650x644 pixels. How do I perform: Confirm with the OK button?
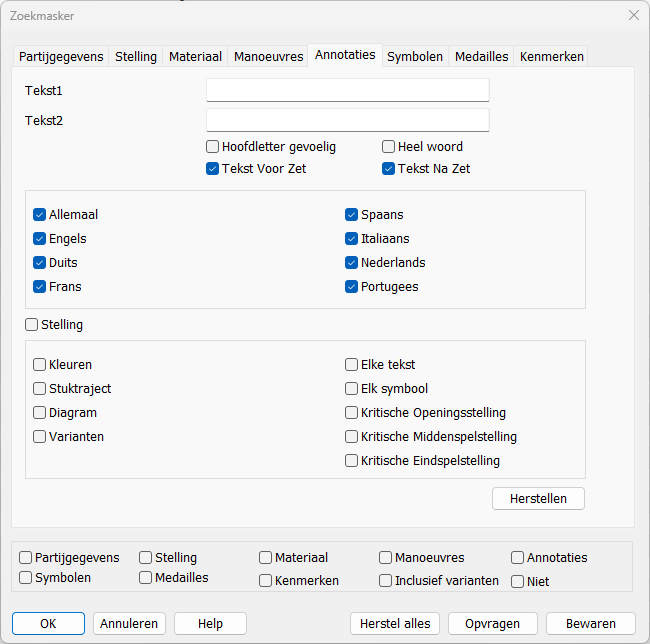pos(48,623)
